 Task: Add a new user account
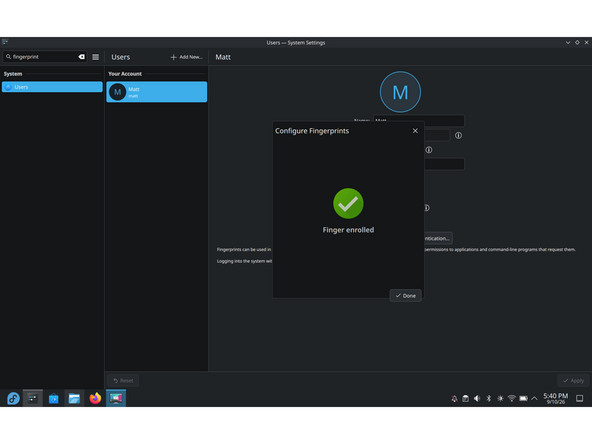coord(187,57)
